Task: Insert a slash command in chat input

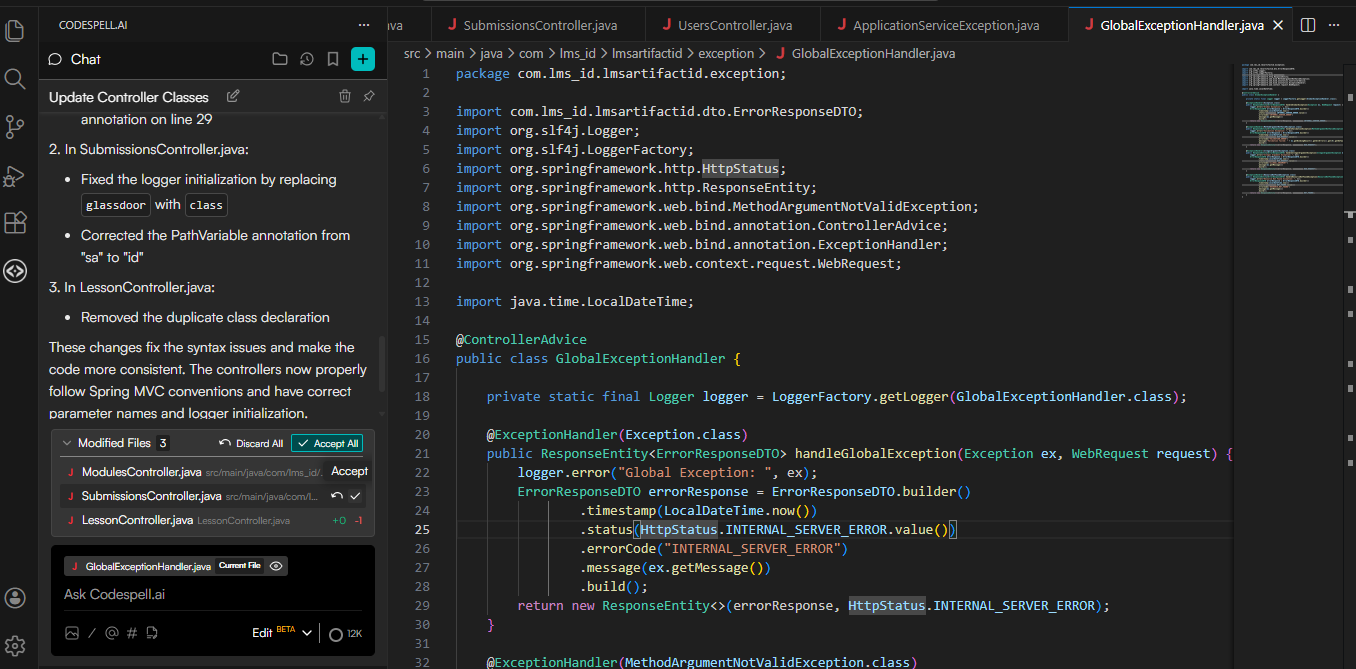Action: pos(92,633)
